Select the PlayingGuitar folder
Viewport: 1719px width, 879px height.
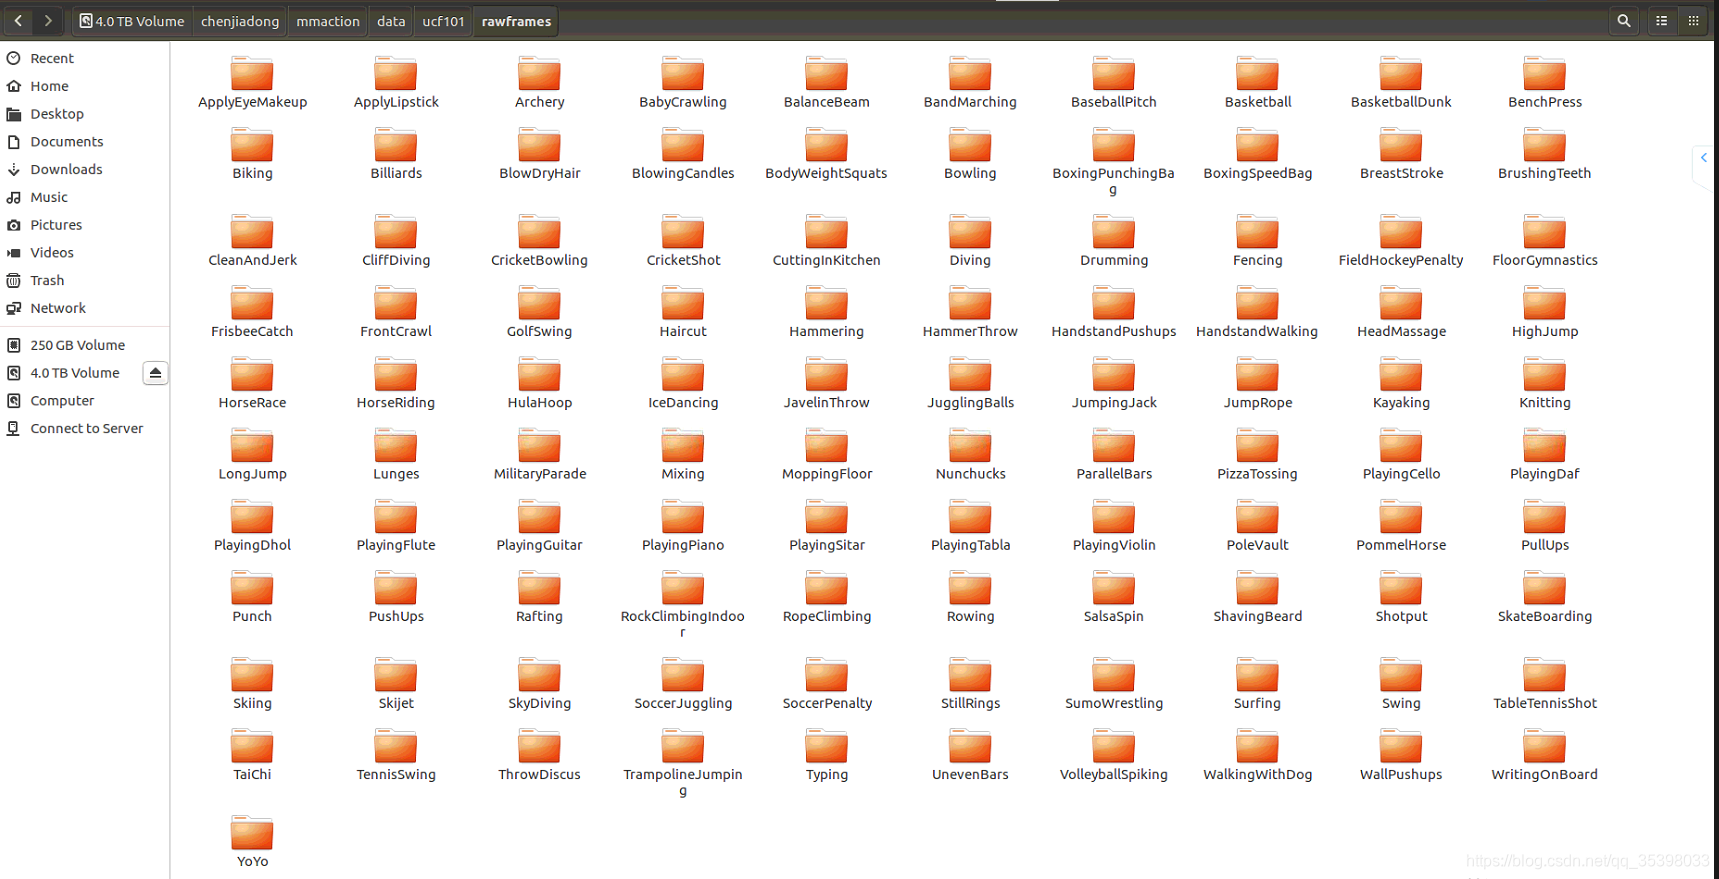pyautogui.click(x=539, y=525)
